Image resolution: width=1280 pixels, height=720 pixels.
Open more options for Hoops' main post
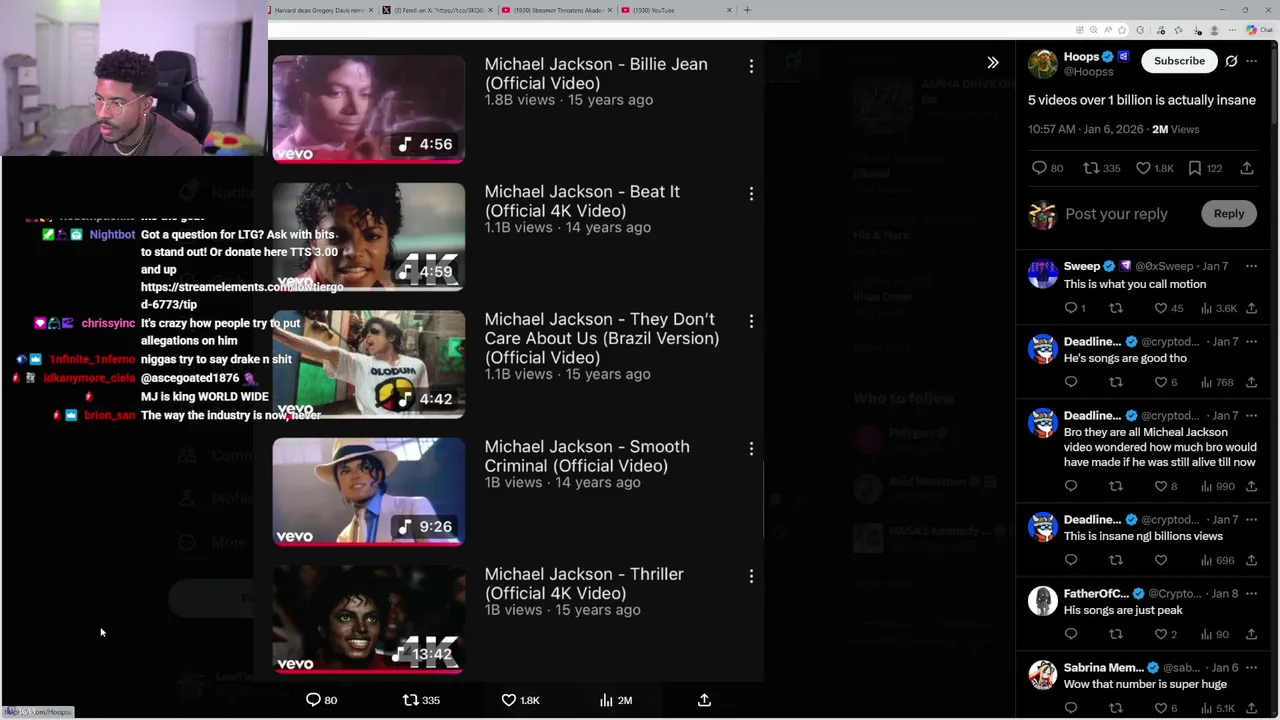1251,61
